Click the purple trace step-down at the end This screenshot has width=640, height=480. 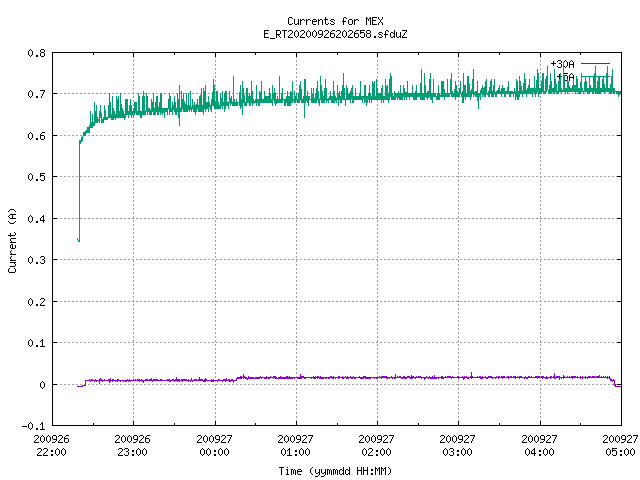click(x=614, y=382)
